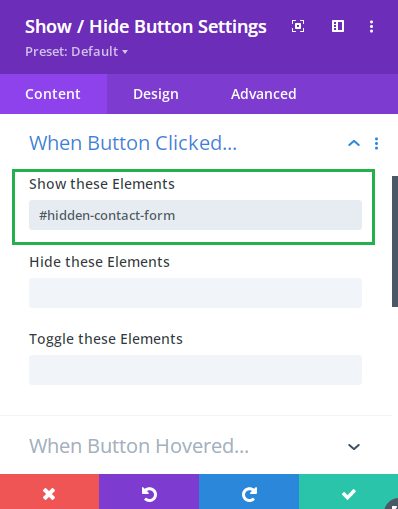Click the When Button Clicked heading
Viewport: 398px width, 509px height.
click(133, 143)
